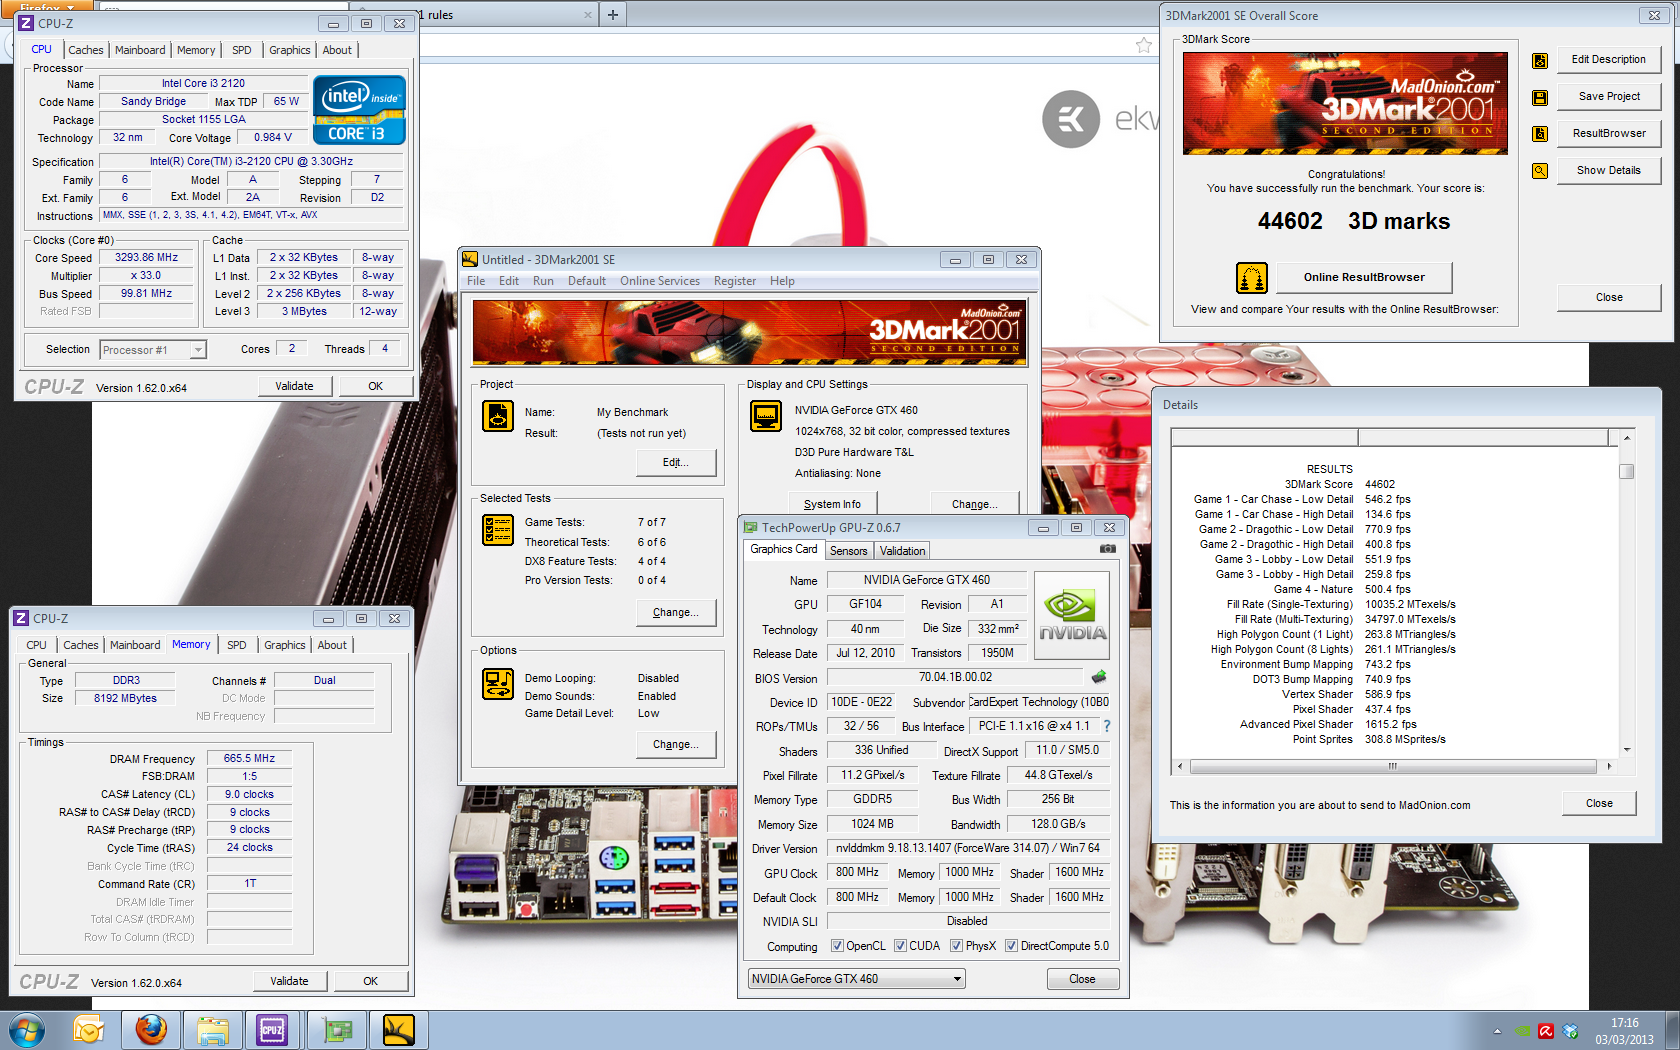Click the Online ResultBrowser button

pyautogui.click(x=1364, y=278)
